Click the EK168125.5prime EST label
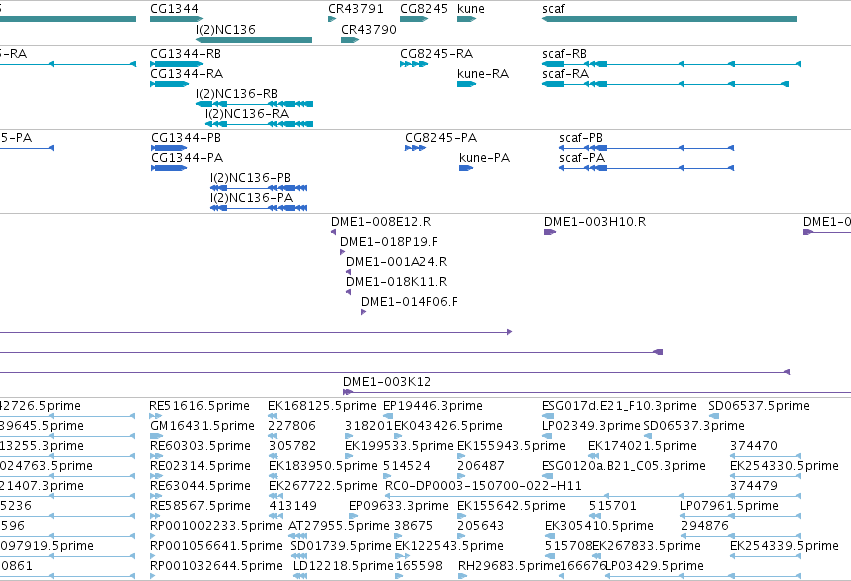Screen dimensions: 851x581 tap(322, 406)
